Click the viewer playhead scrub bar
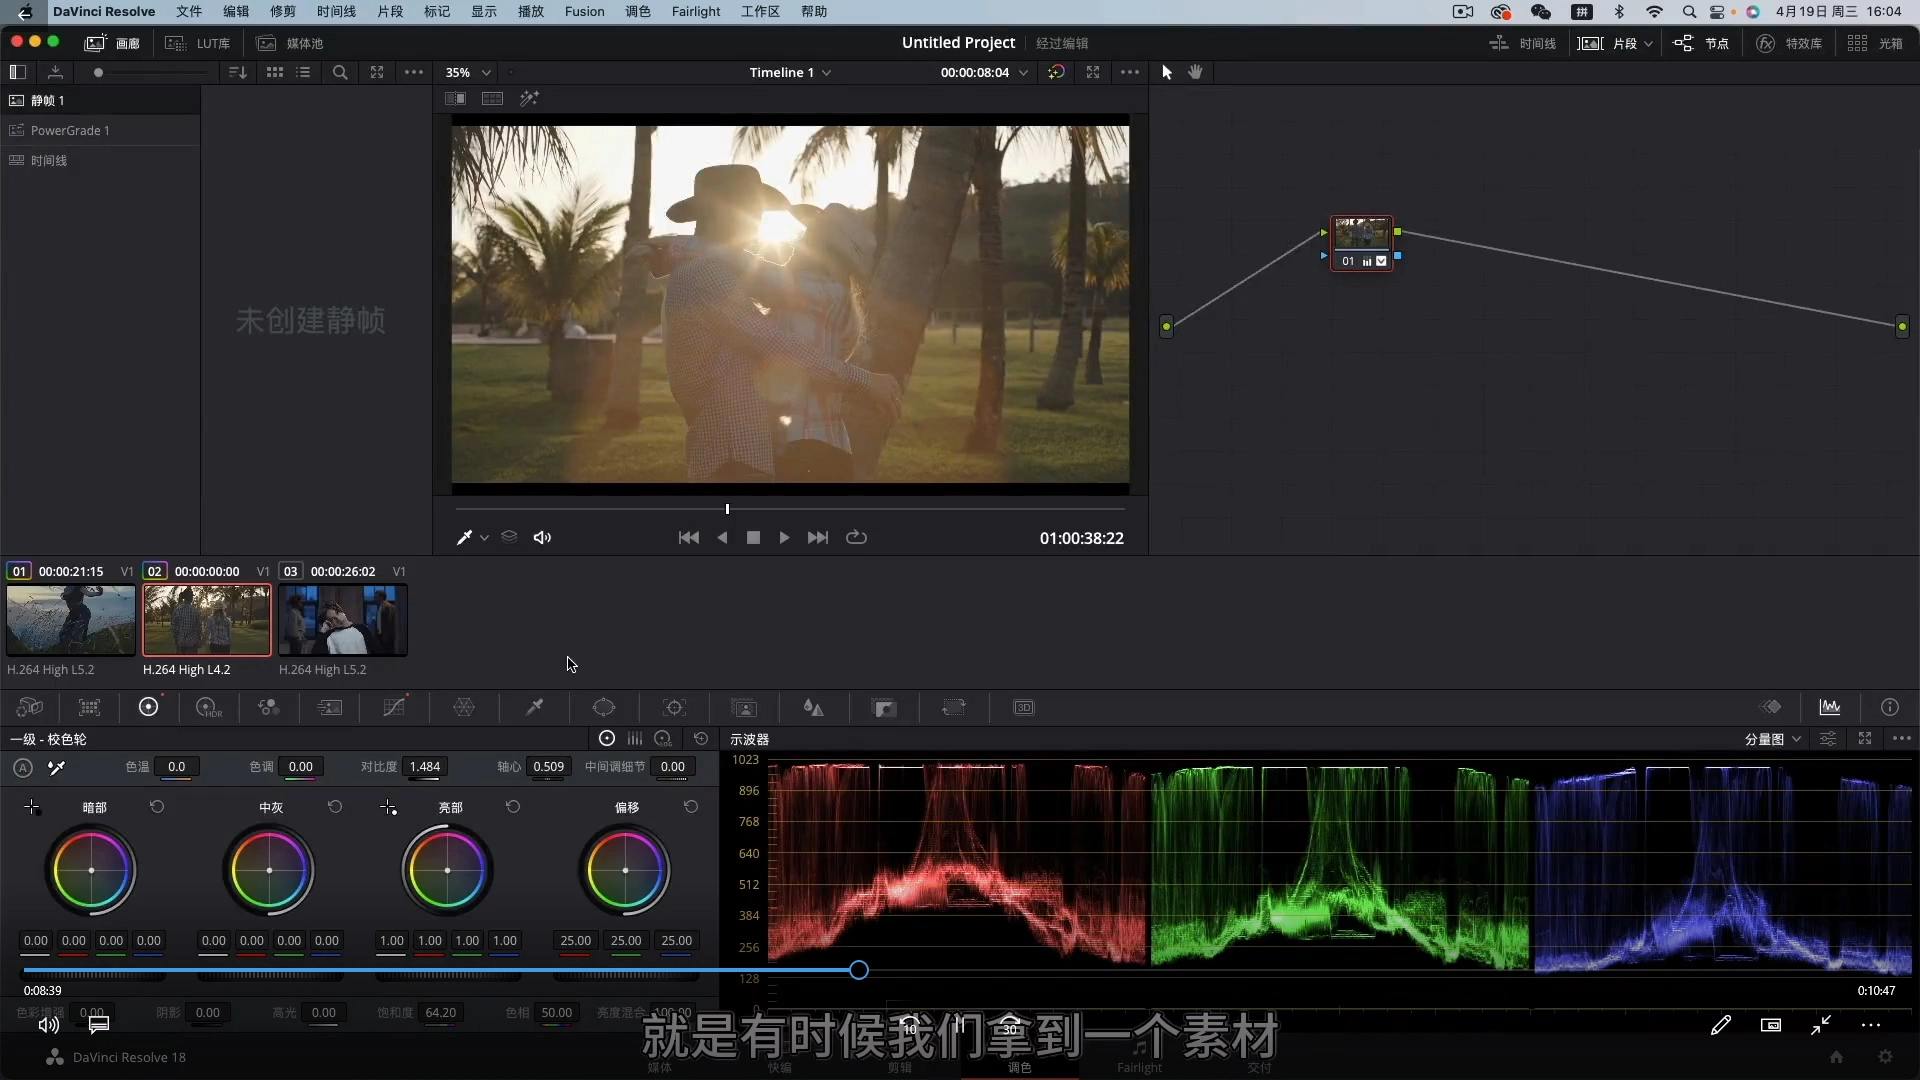Viewport: 1920px width, 1080px height. pyautogui.click(x=790, y=509)
